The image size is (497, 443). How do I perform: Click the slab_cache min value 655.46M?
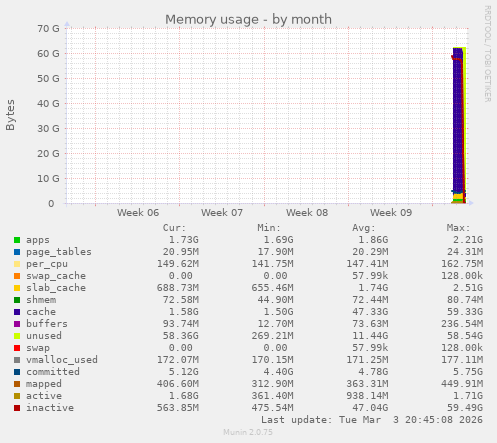coord(273,288)
